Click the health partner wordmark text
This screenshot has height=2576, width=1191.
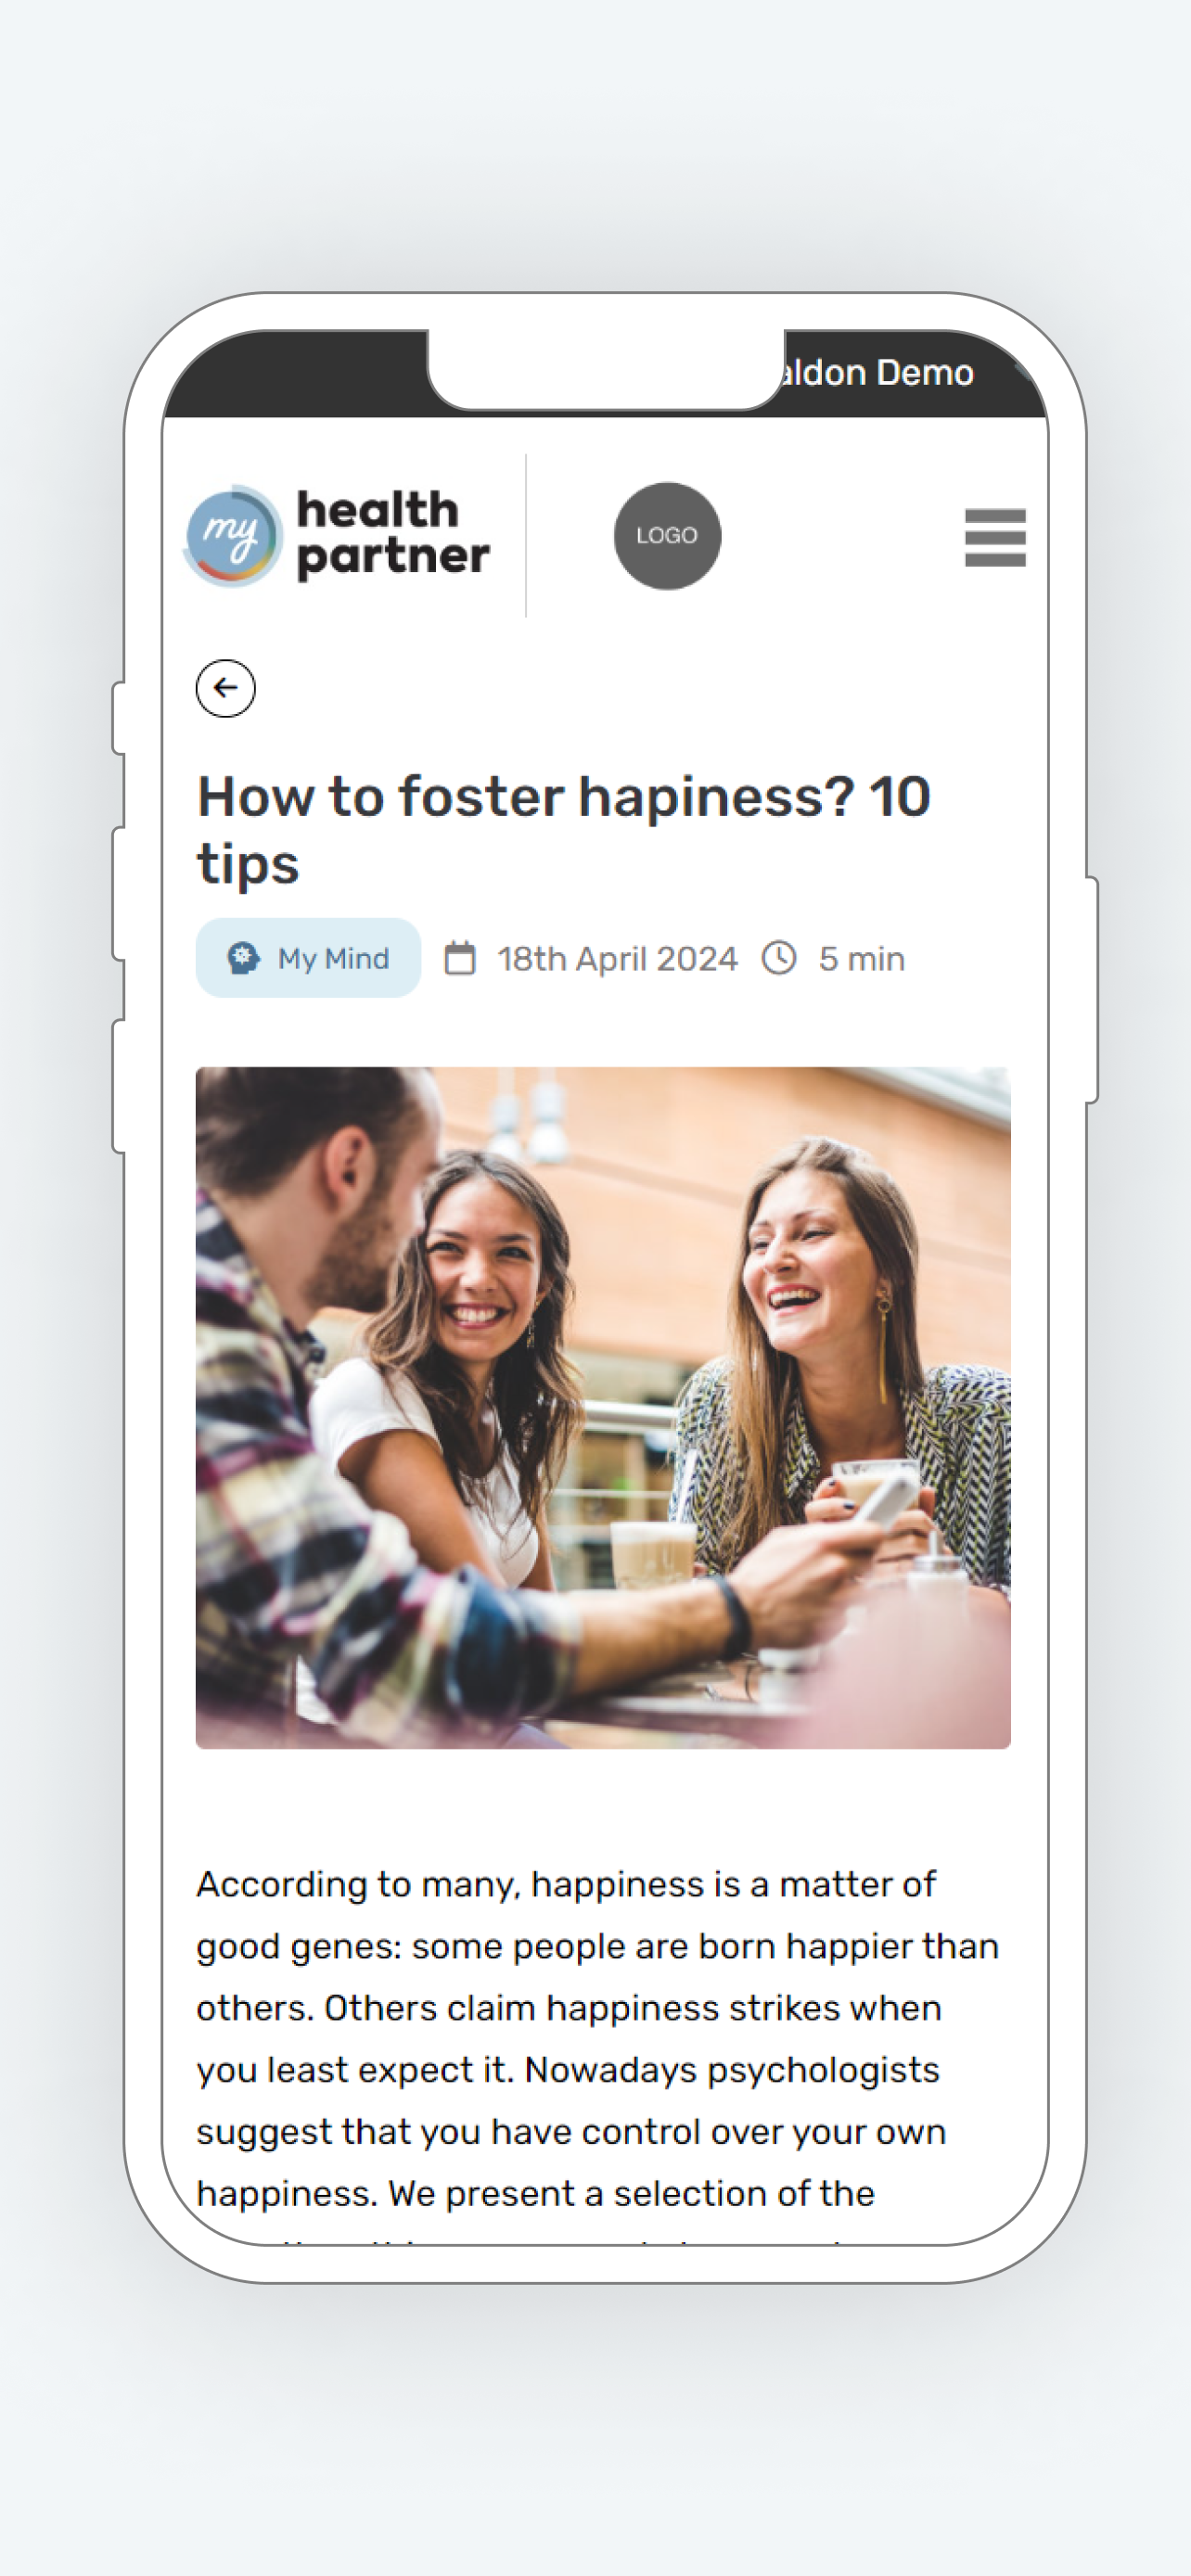coord(393,534)
